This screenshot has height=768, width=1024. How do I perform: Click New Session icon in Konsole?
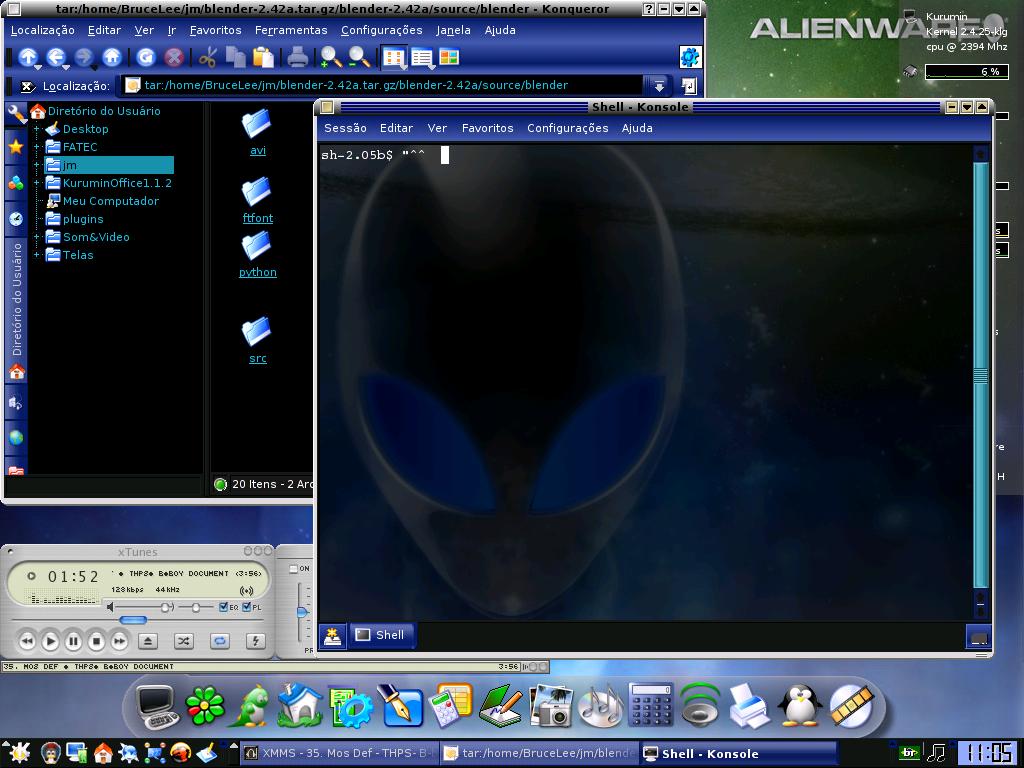332,635
